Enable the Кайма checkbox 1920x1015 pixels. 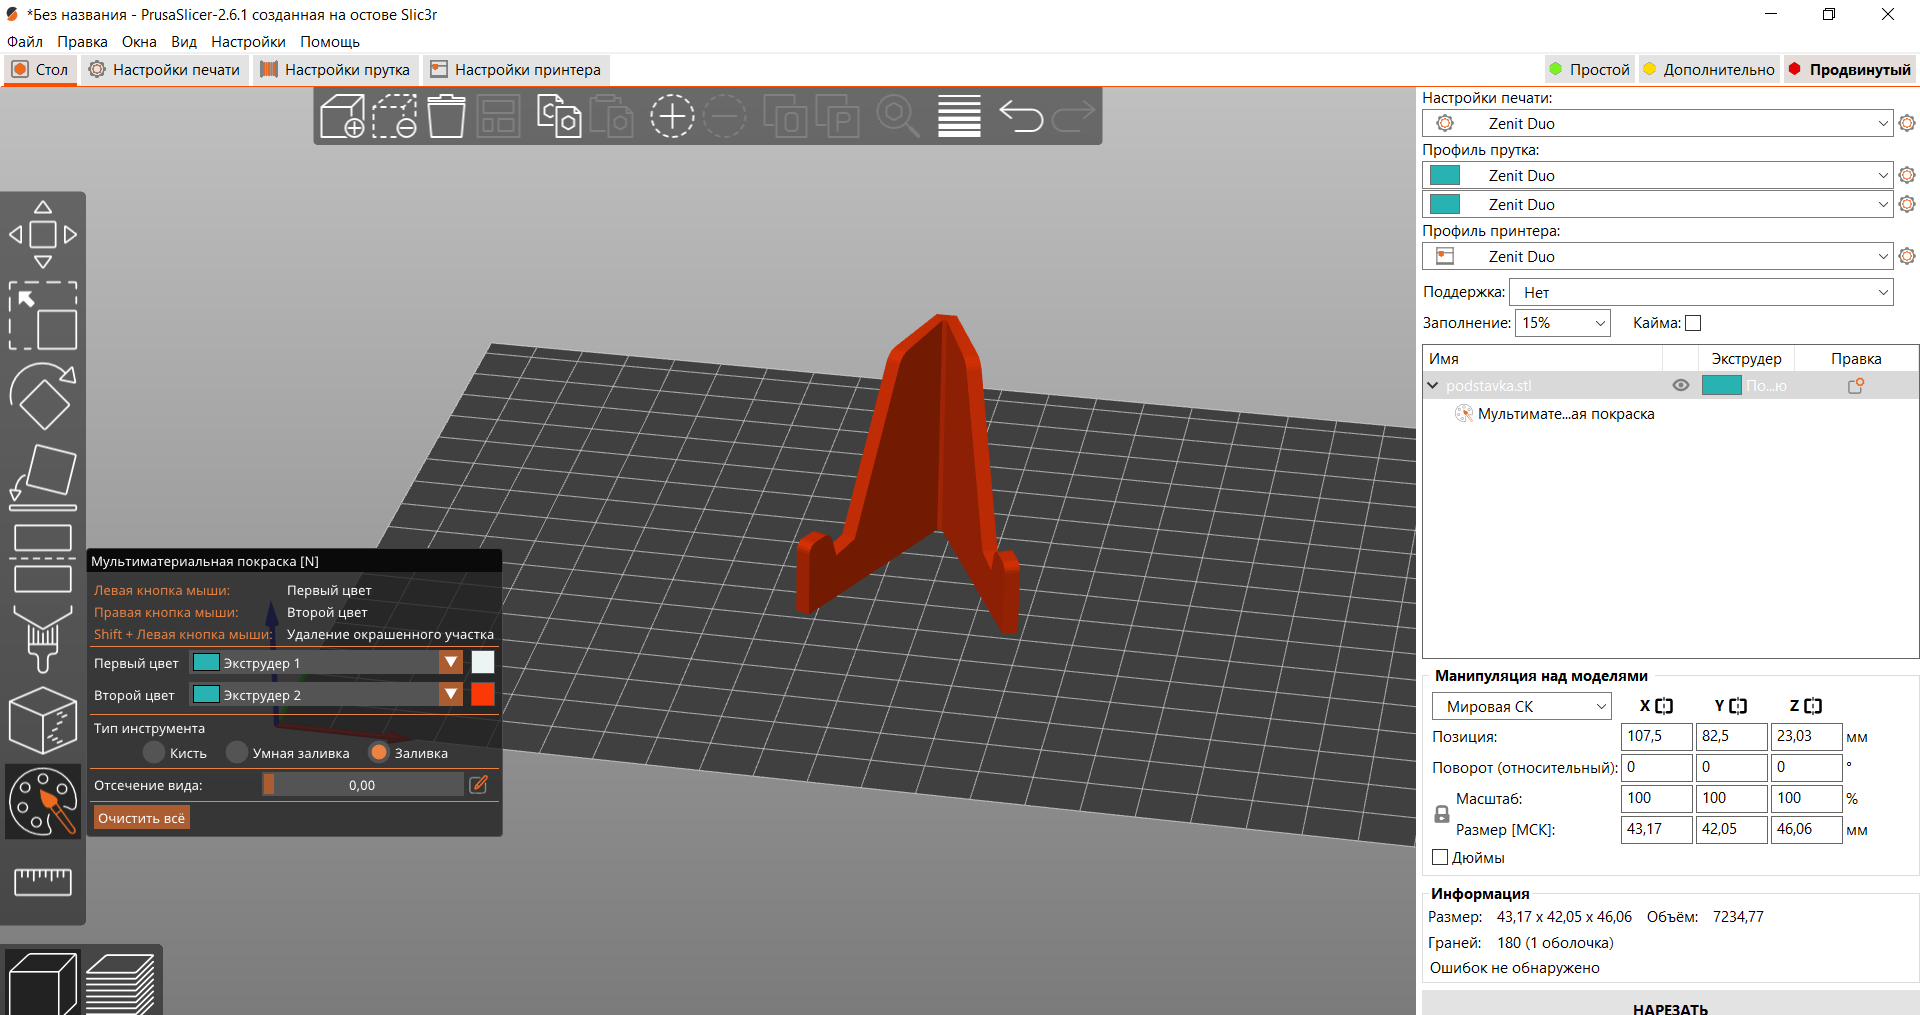[x=1693, y=323]
